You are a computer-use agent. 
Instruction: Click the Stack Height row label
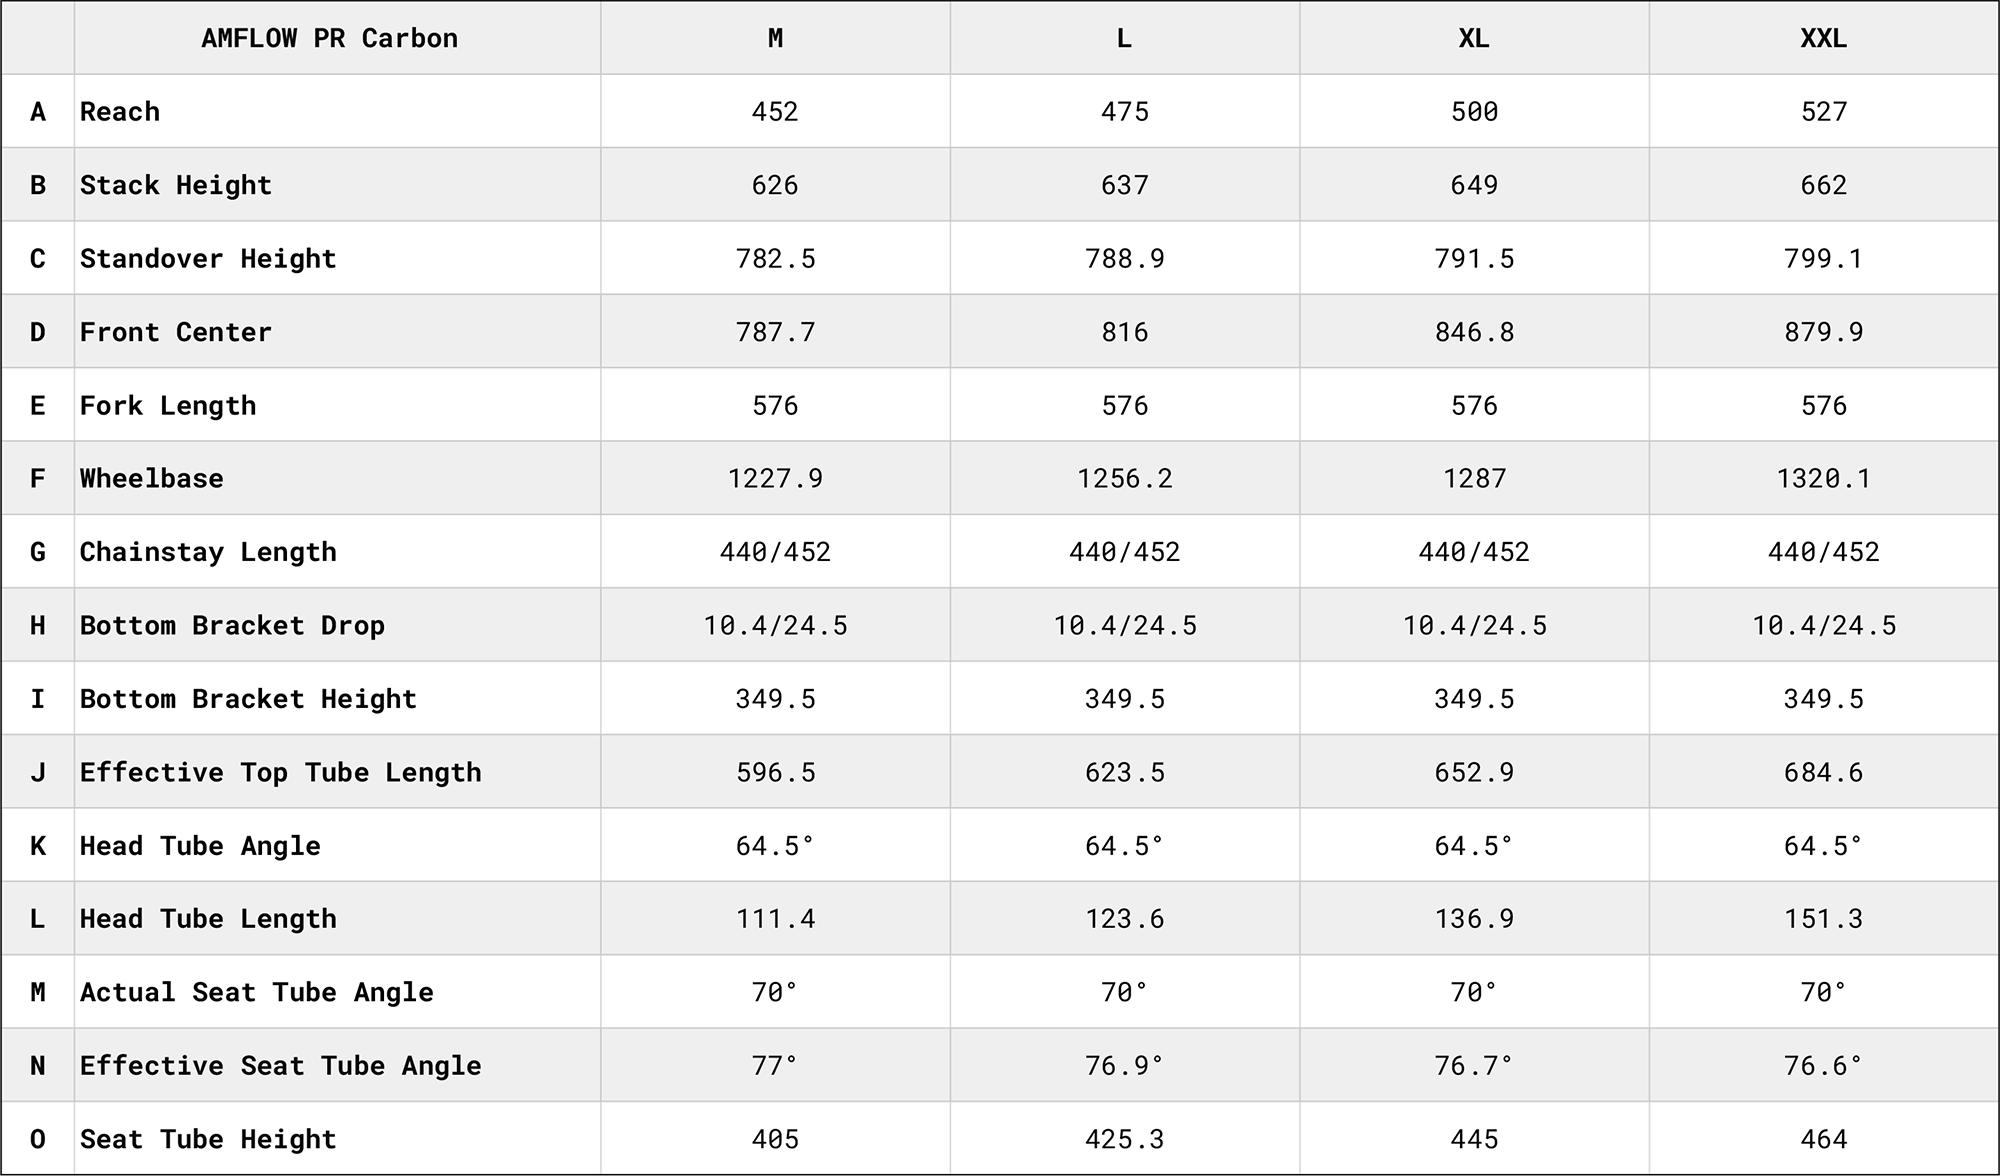(x=176, y=185)
